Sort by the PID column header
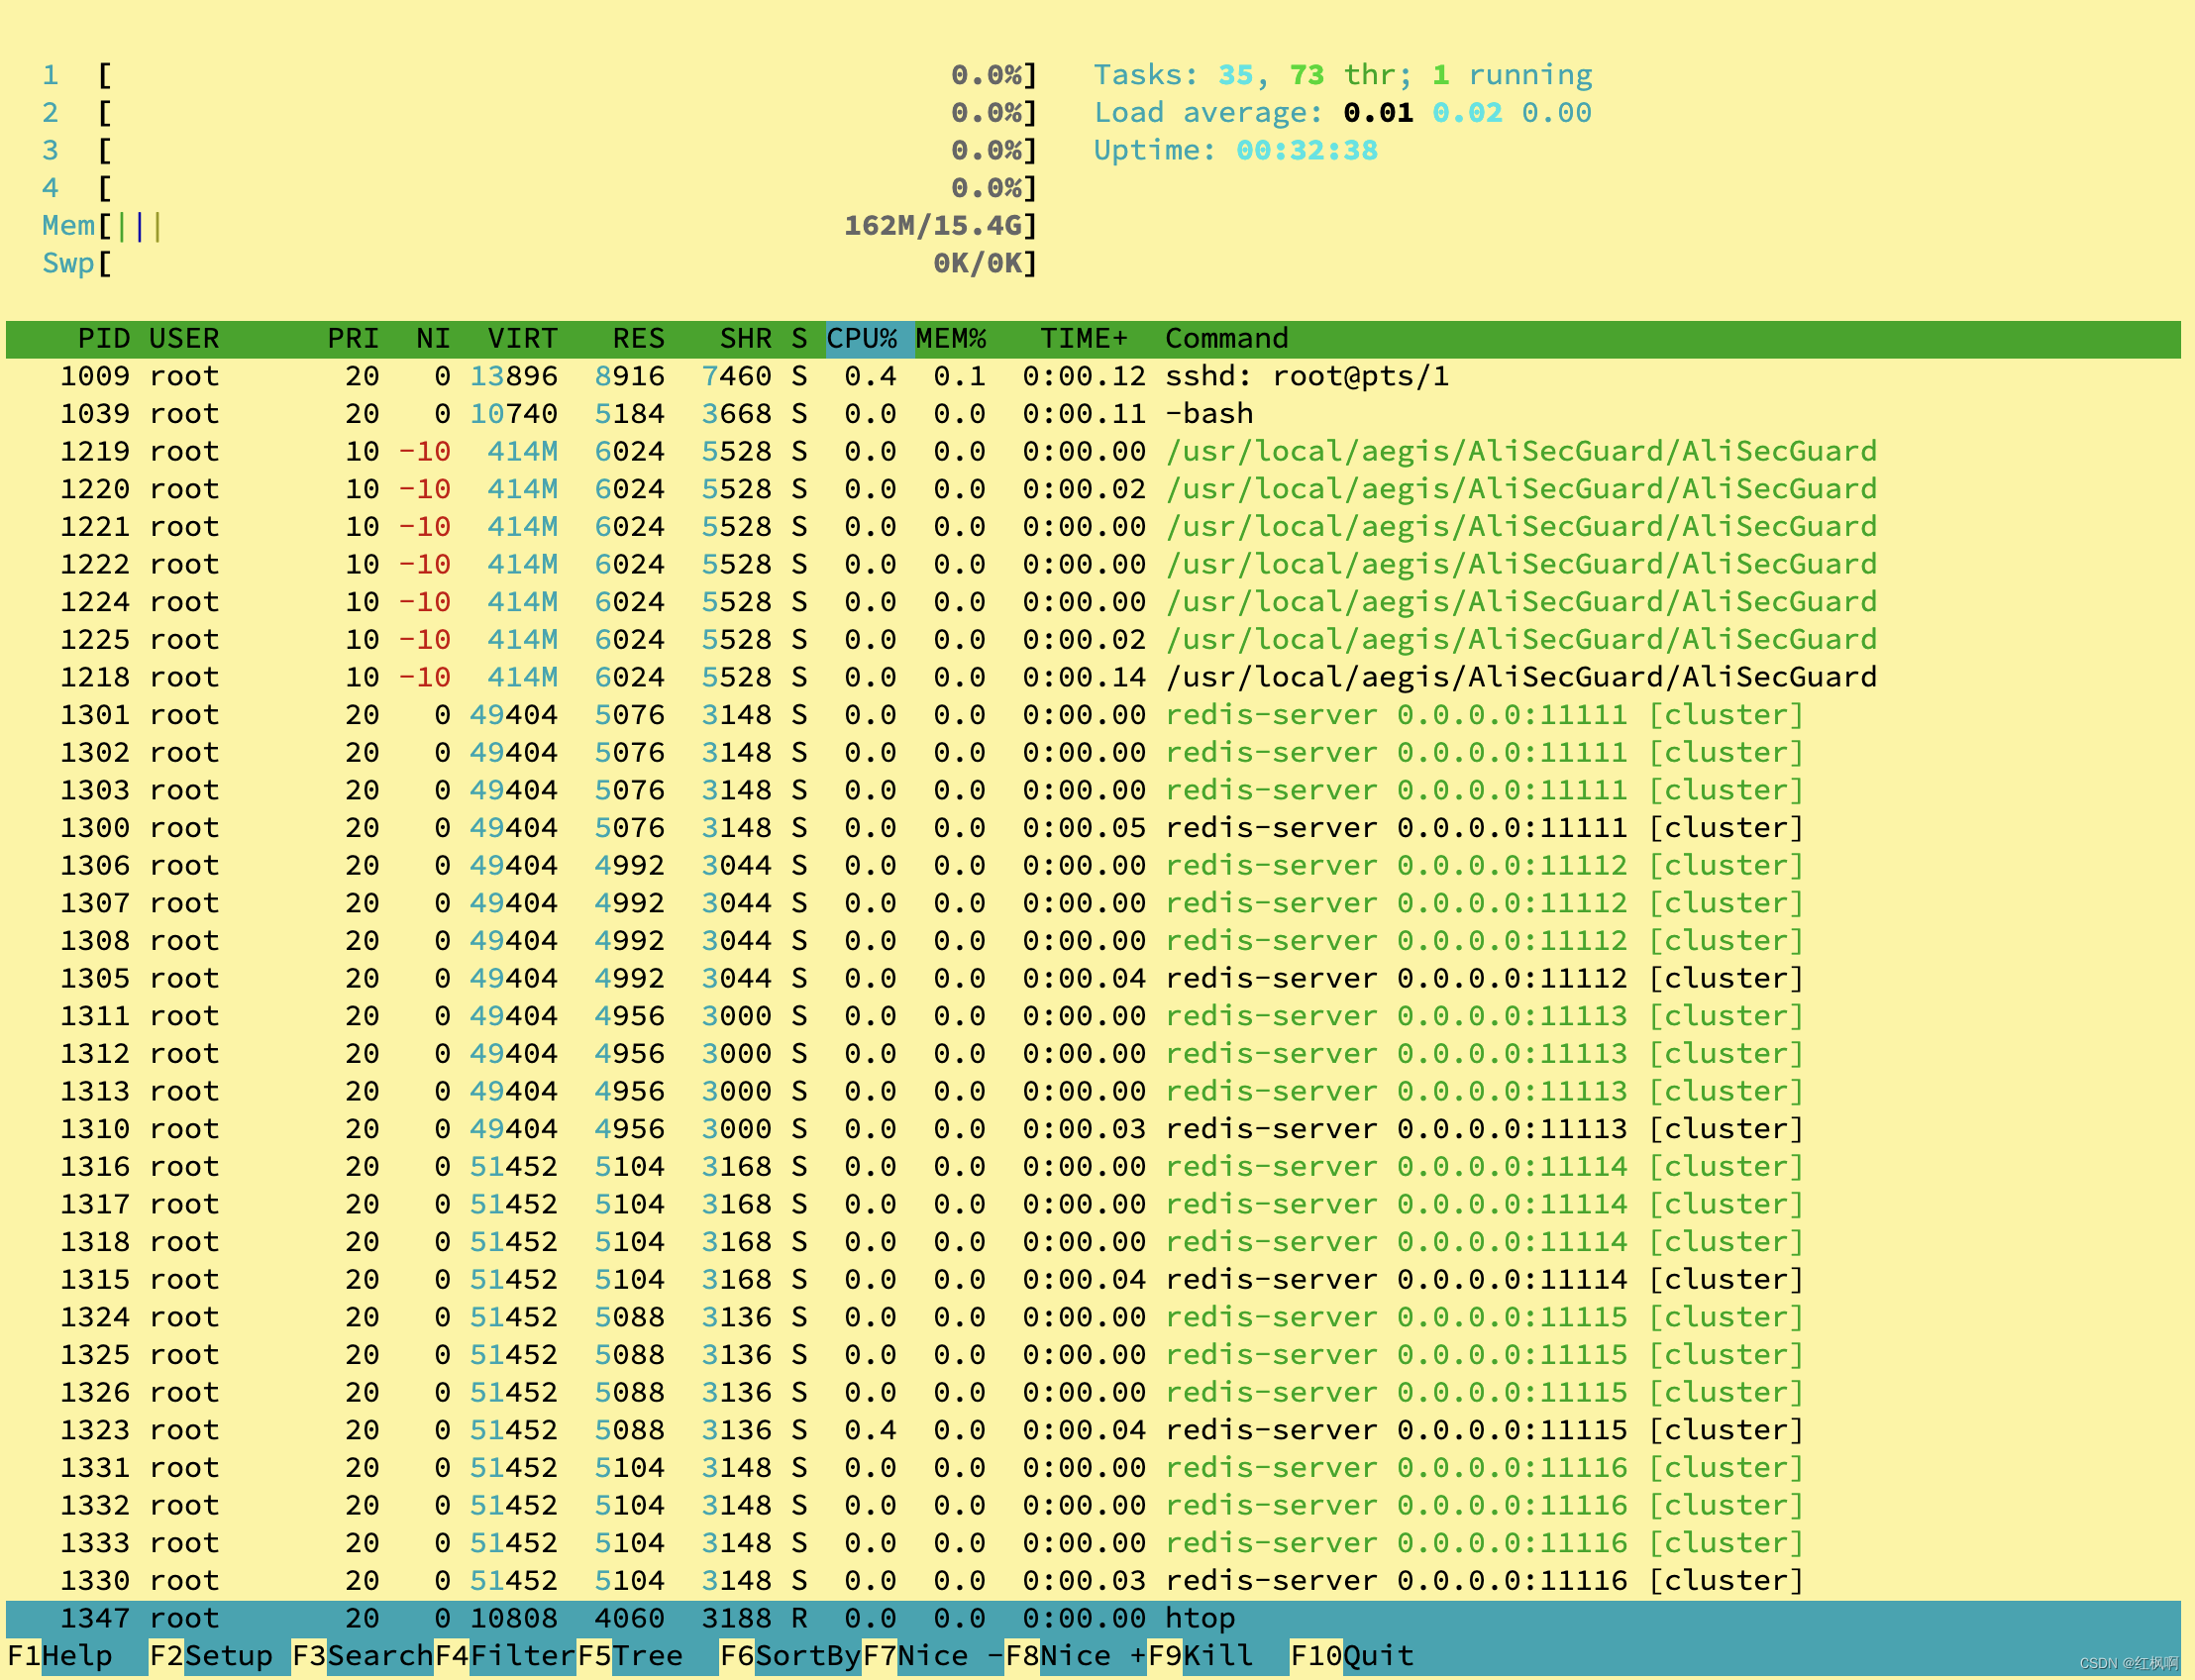Viewport: 2195px width, 1680px height. click(104, 339)
